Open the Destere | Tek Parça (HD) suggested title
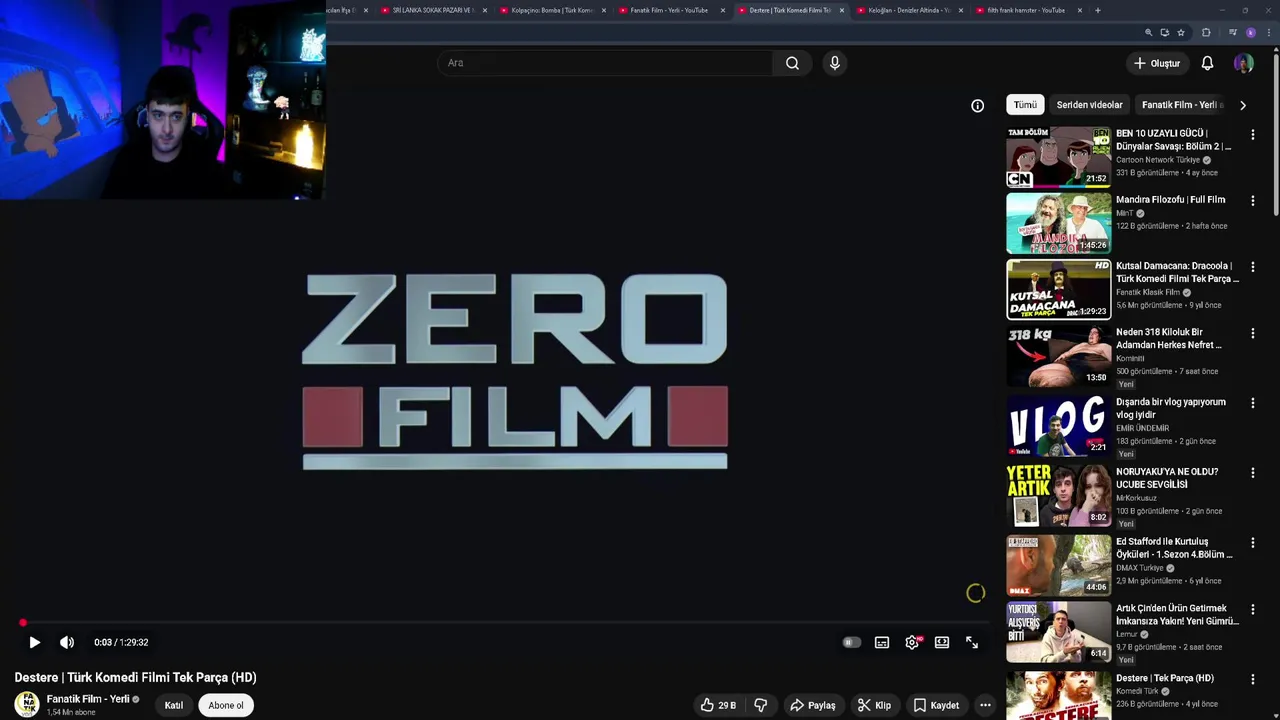Image resolution: width=1280 pixels, height=720 pixels. tap(1165, 678)
